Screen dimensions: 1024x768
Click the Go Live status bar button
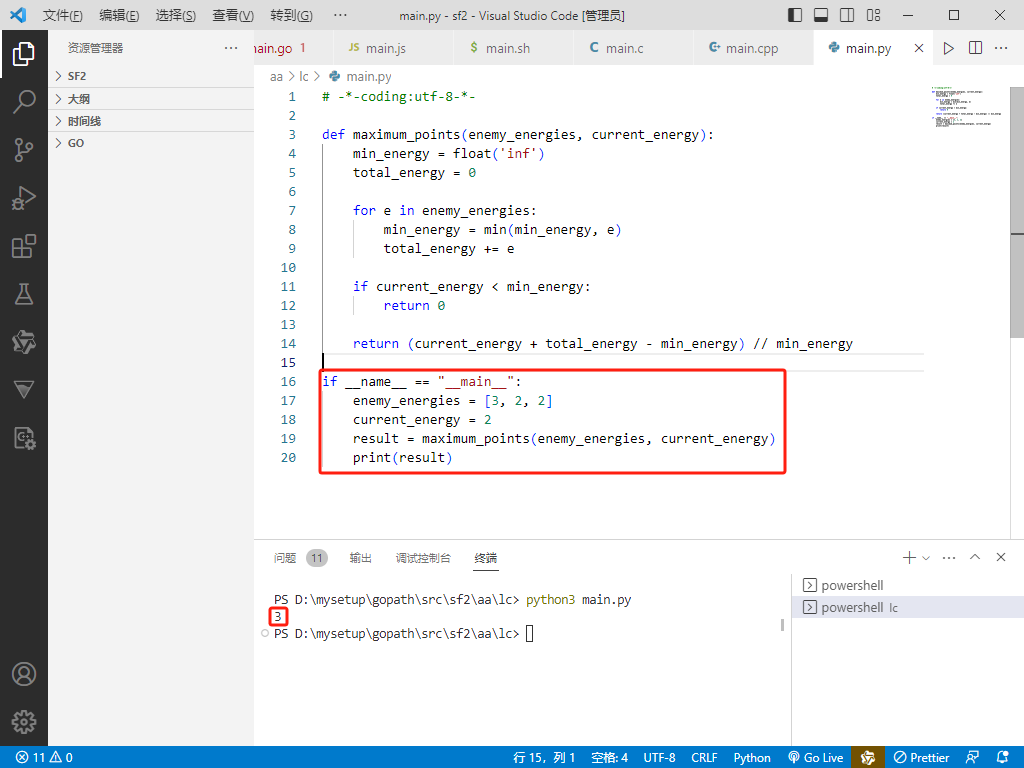(815, 758)
